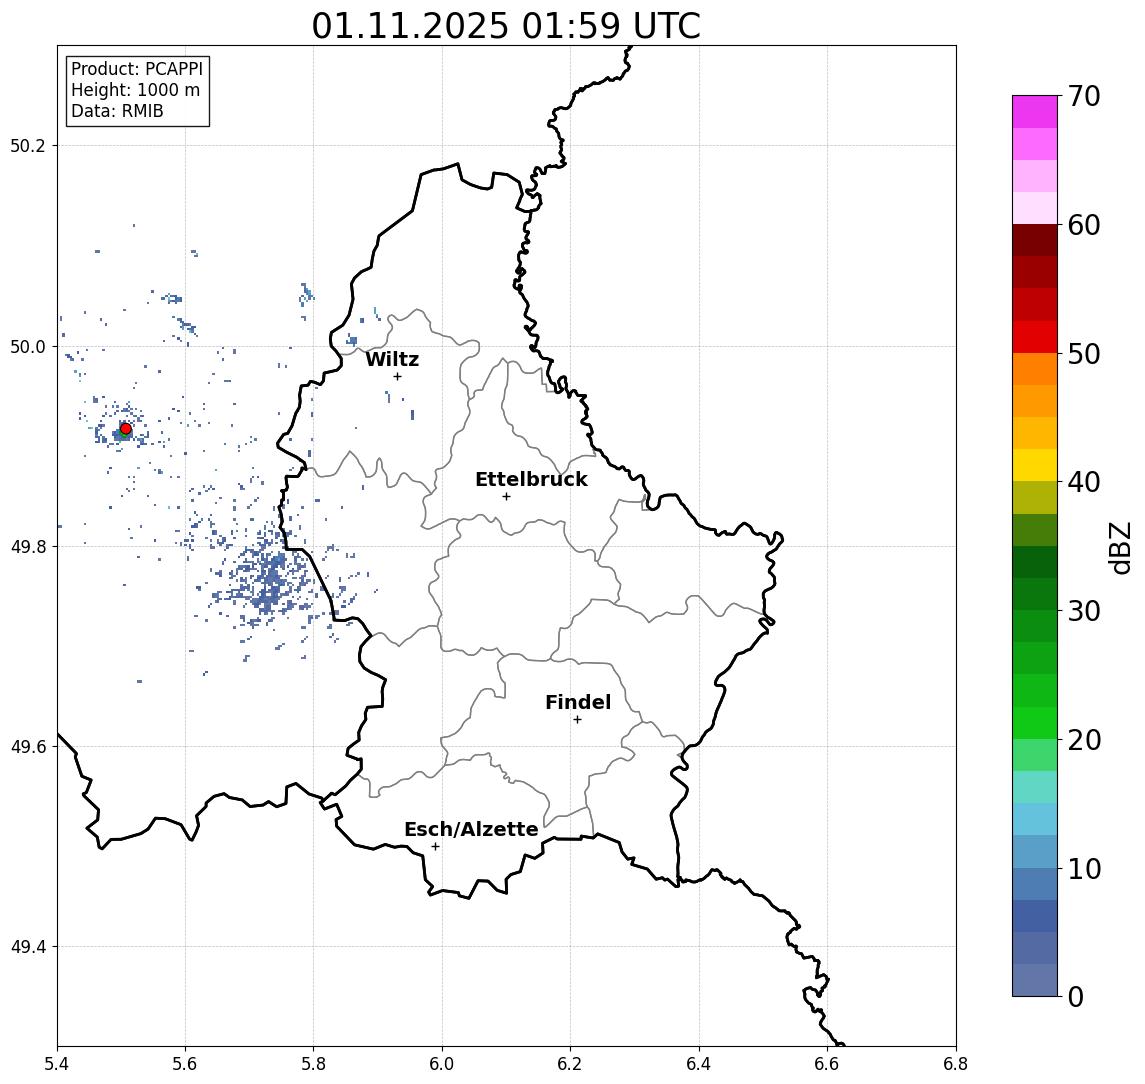Click the longitude axis label 5.4
Screen dimensions: 1145x1084
pos(58,1064)
